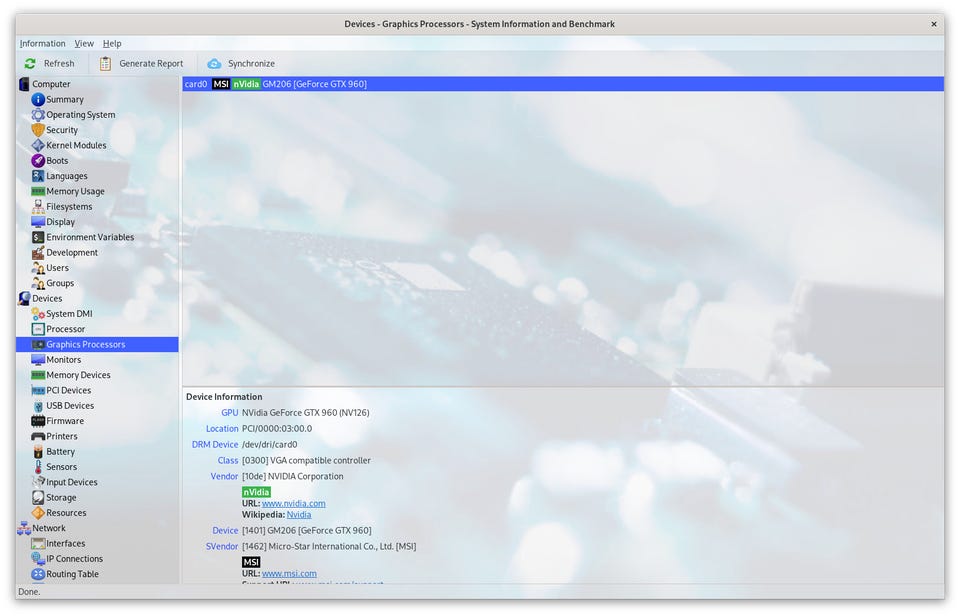Image resolution: width=960 pixels, height=616 pixels.
Task: Click the SVendor value Micro-Star International
Action: tap(329, 546)
